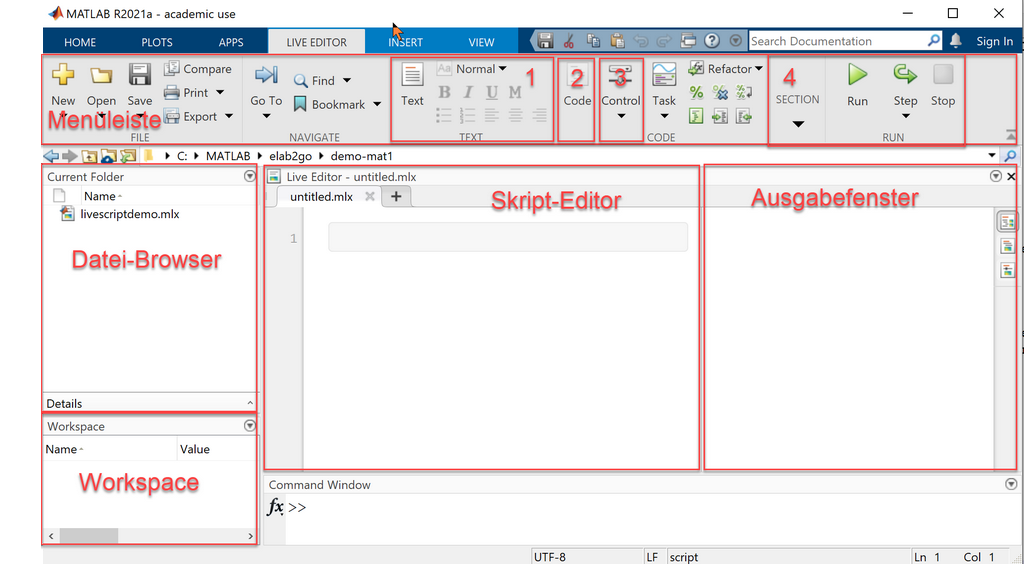Open the Workspace panel actions menu

[x=249, y=426]
